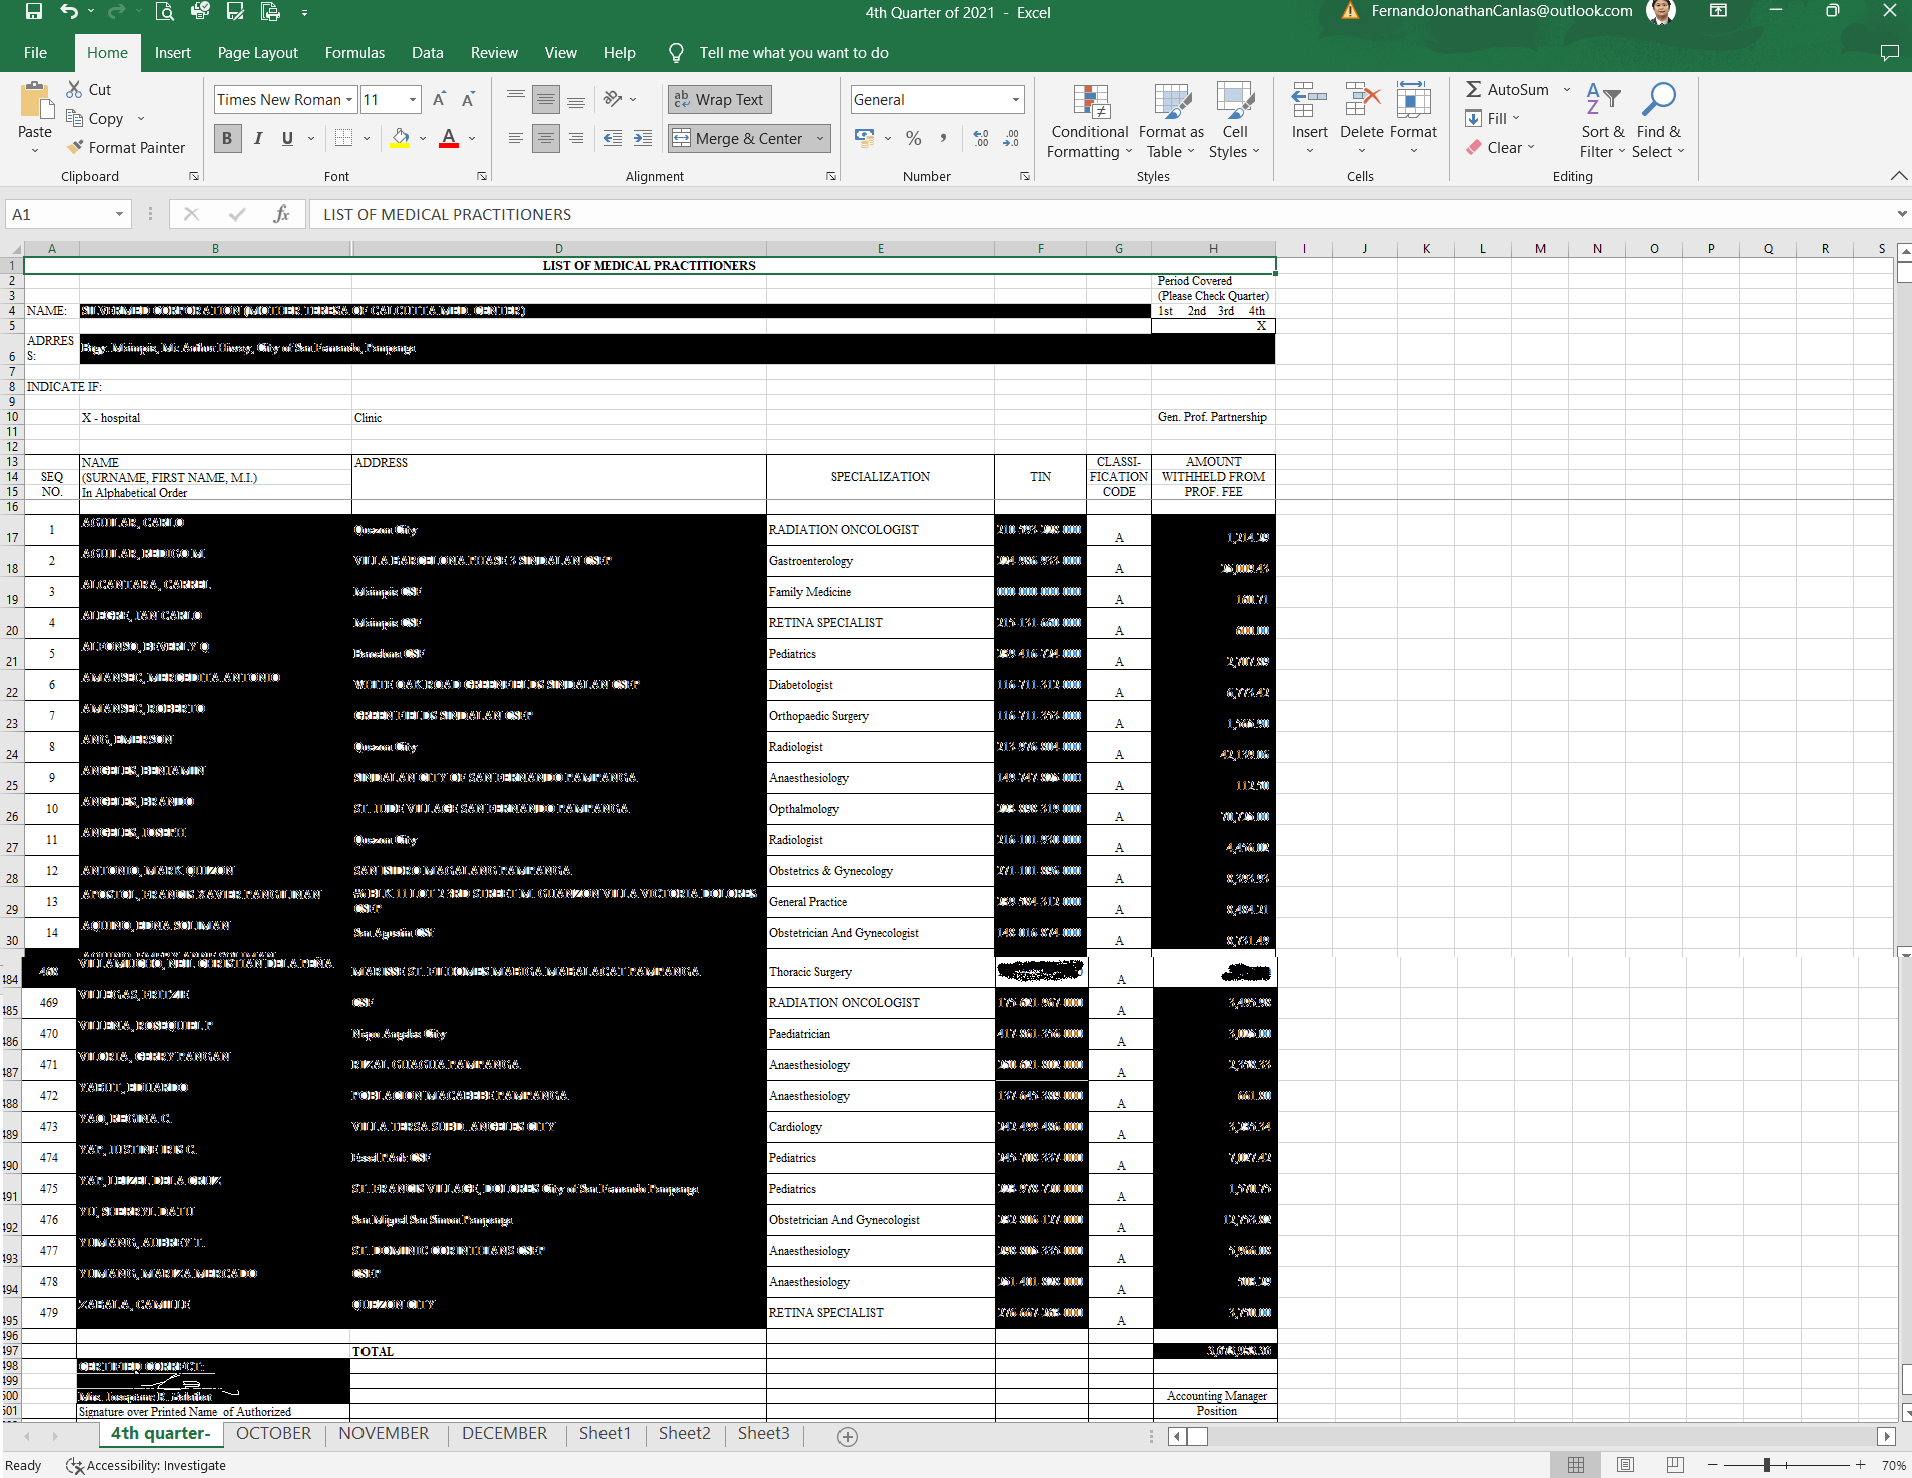Switch to the Page Layout ribbon tab
The height and width of the screenshot is (1478, 1912).
pos(257,52)
